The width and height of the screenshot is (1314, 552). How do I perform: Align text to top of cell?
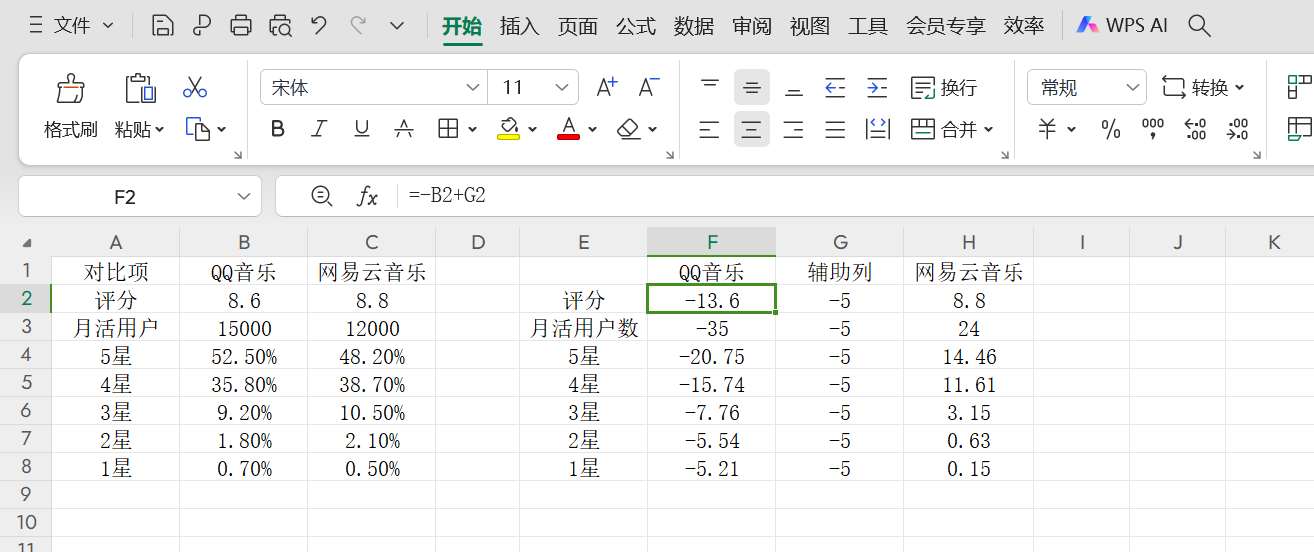point(710,87)
